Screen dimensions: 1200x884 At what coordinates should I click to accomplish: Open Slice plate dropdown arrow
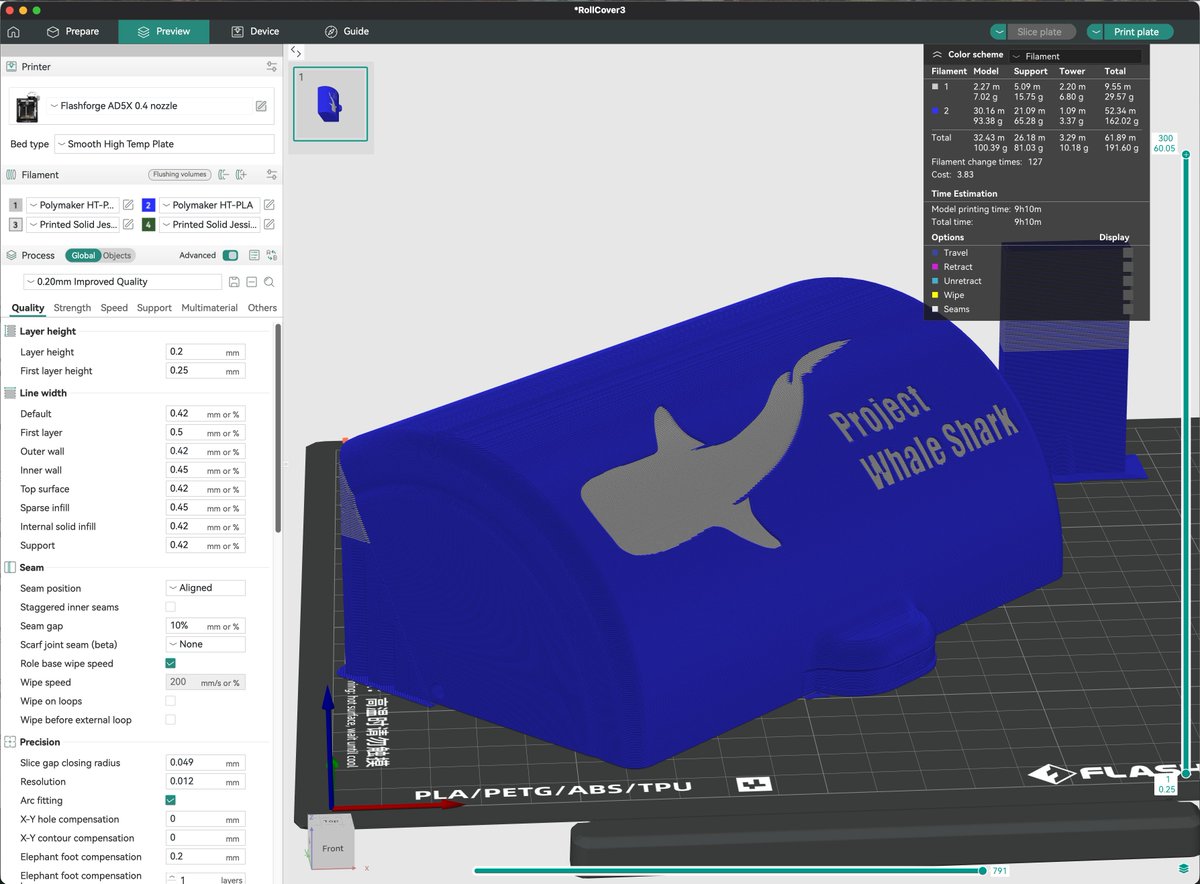click(997, 32)
